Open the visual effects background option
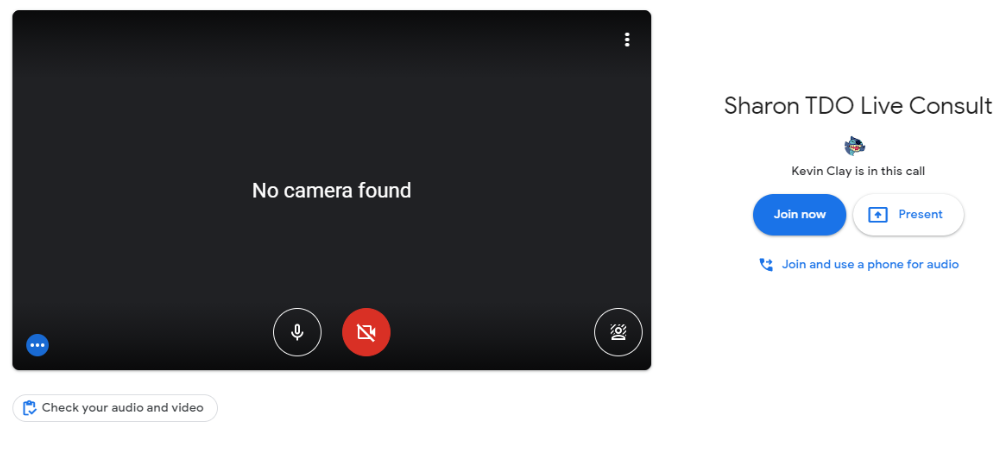This screenshot has width=1004, height=450. [618, 332]
